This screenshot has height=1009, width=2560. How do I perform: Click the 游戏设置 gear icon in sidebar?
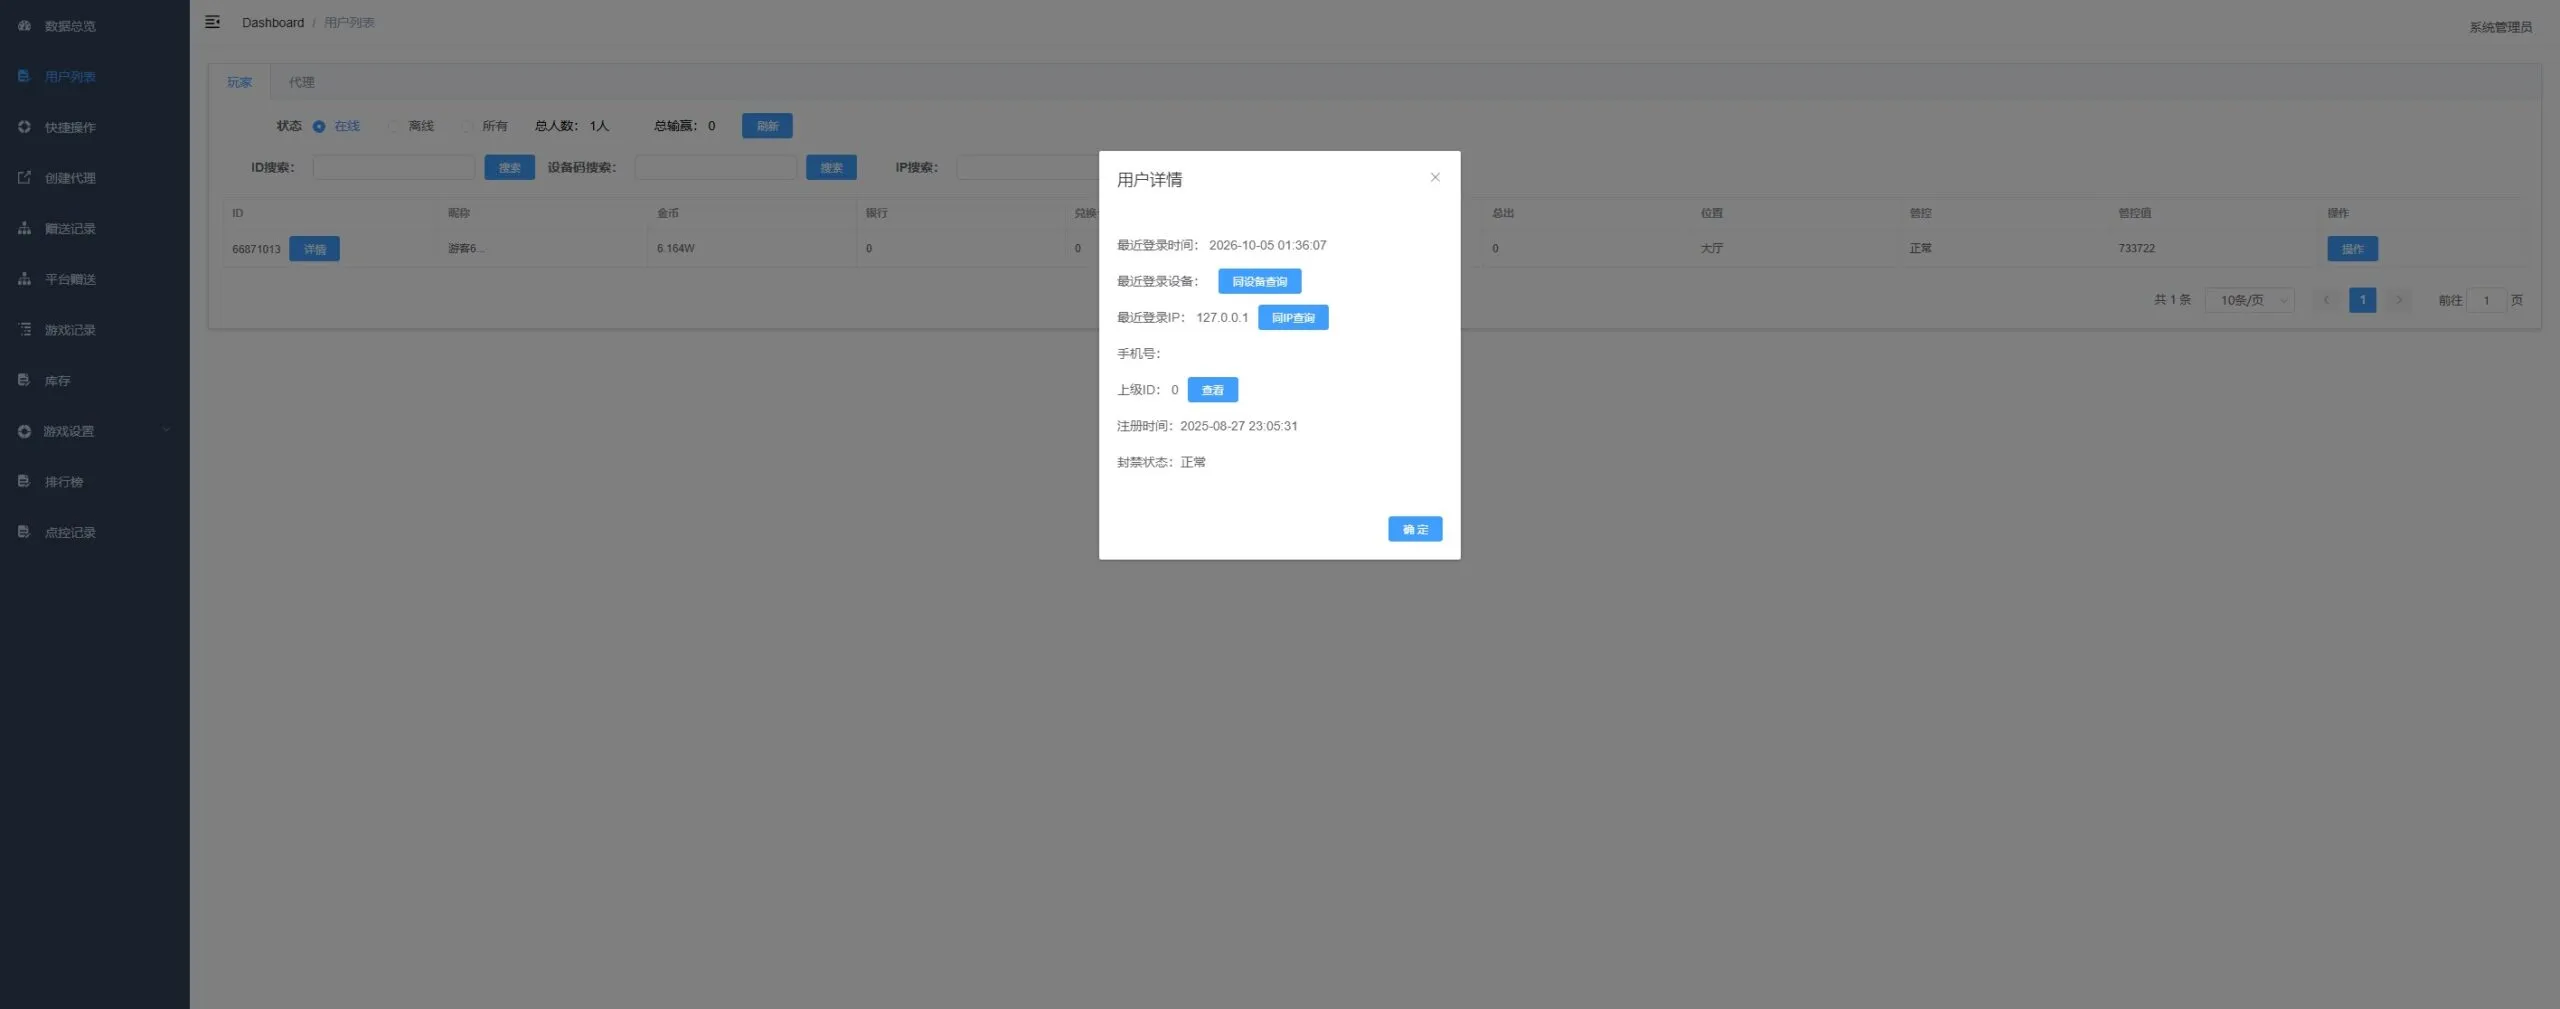[x=24, y=431]
